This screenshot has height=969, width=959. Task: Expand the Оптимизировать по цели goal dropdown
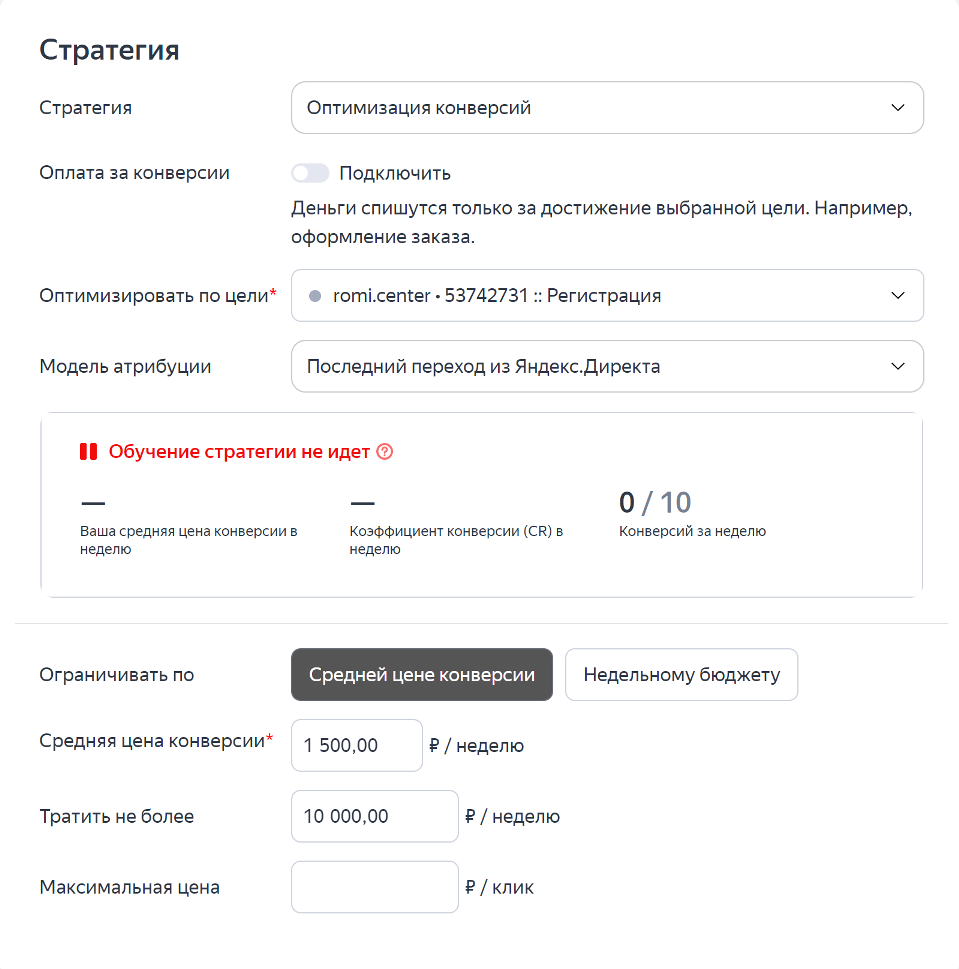point(607,295)
